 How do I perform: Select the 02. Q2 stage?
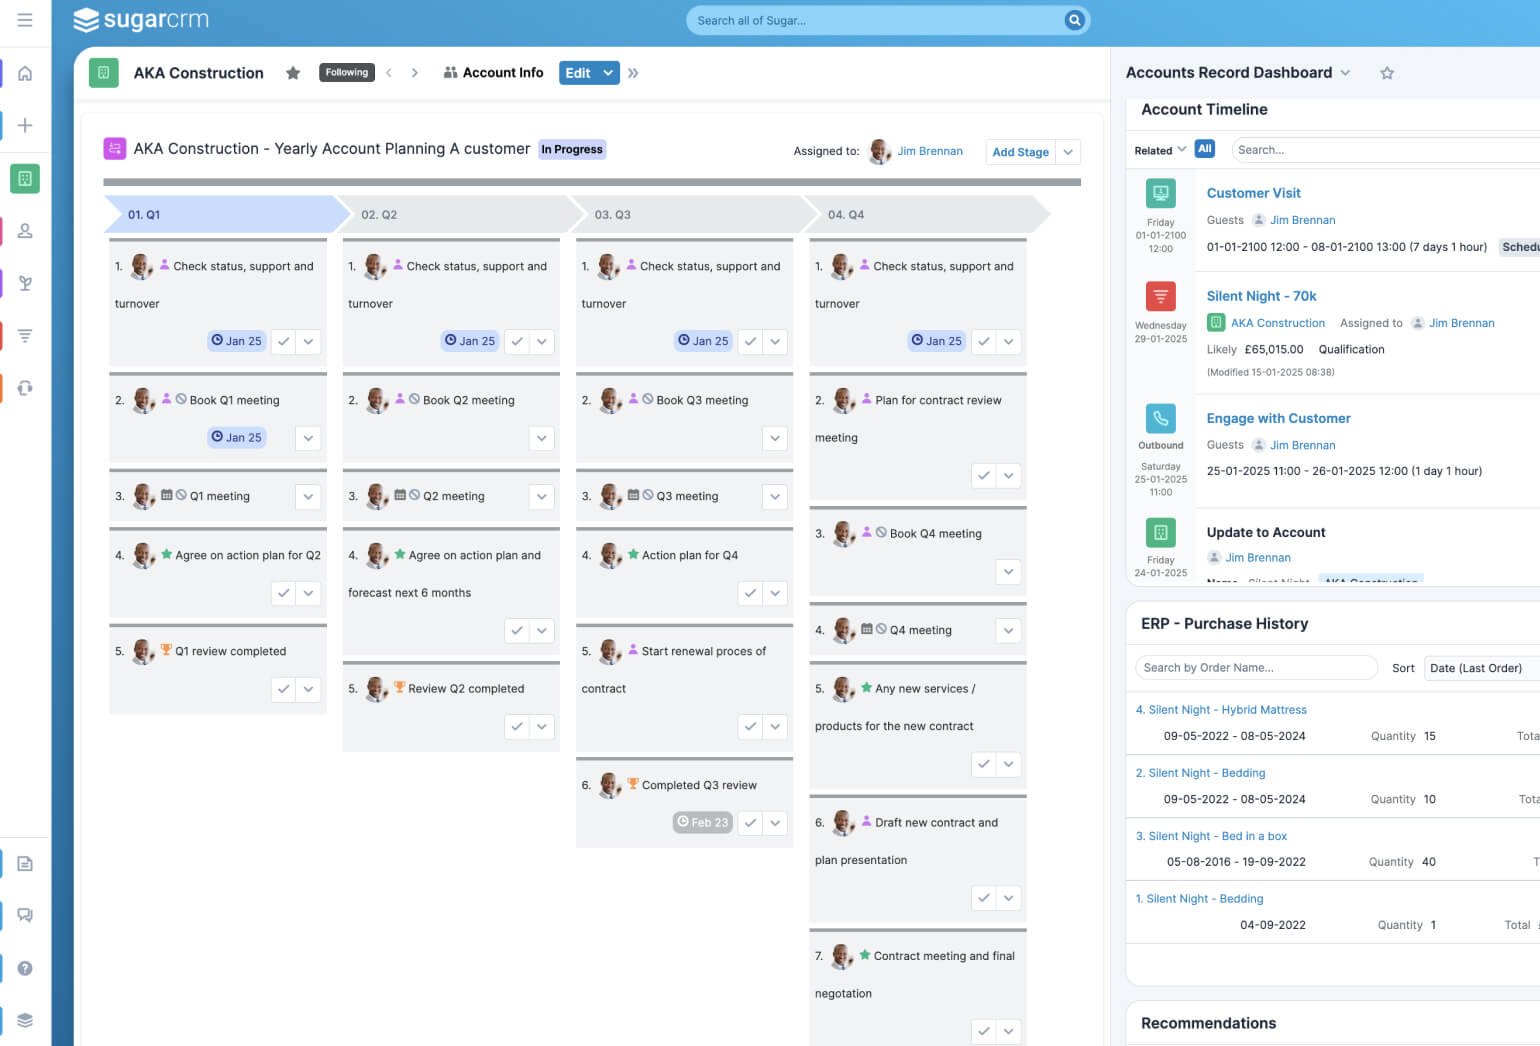point(461,215)
